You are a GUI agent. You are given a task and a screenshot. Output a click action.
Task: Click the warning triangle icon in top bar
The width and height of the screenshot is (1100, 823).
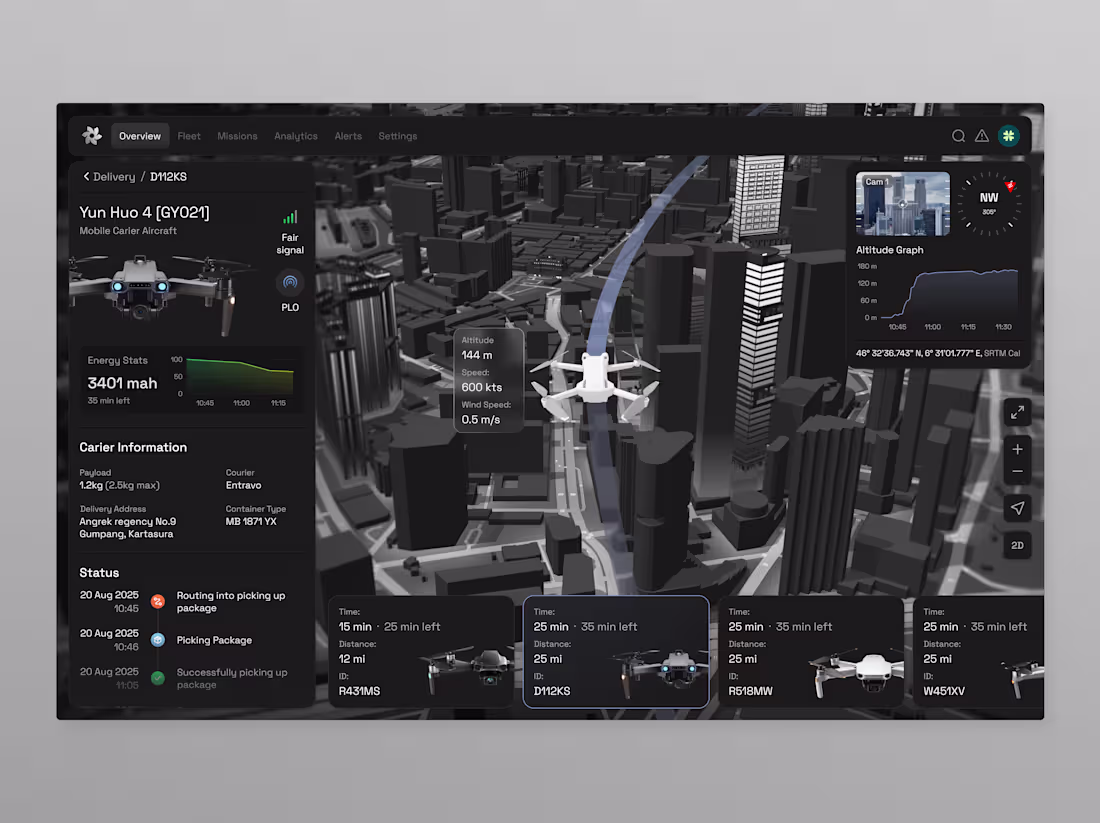click(x=981, y=135)
